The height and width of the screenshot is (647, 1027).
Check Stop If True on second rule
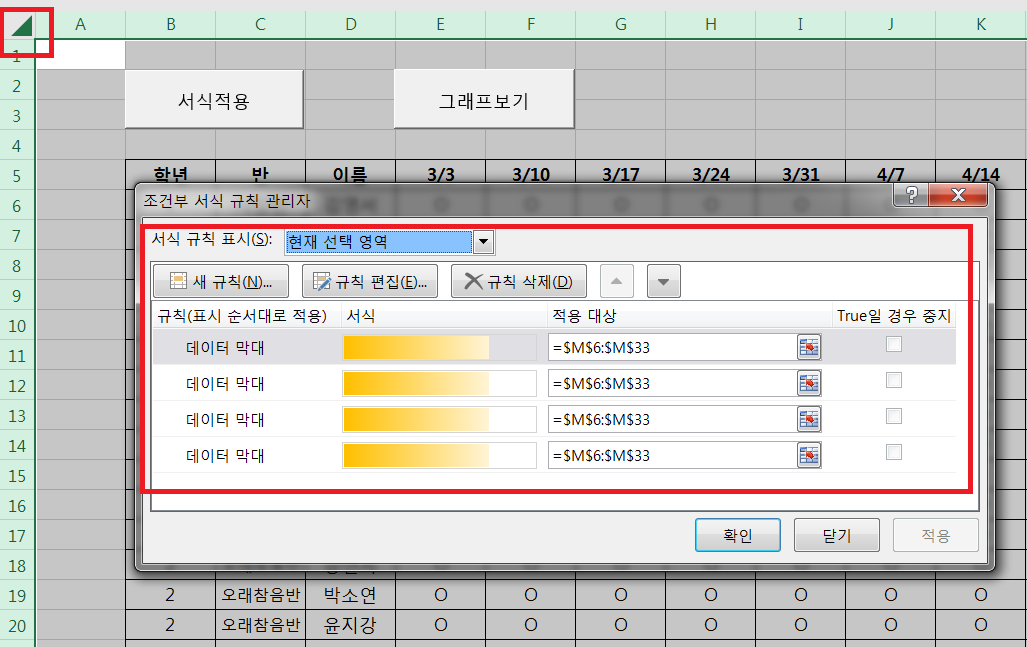coord(894,381)
